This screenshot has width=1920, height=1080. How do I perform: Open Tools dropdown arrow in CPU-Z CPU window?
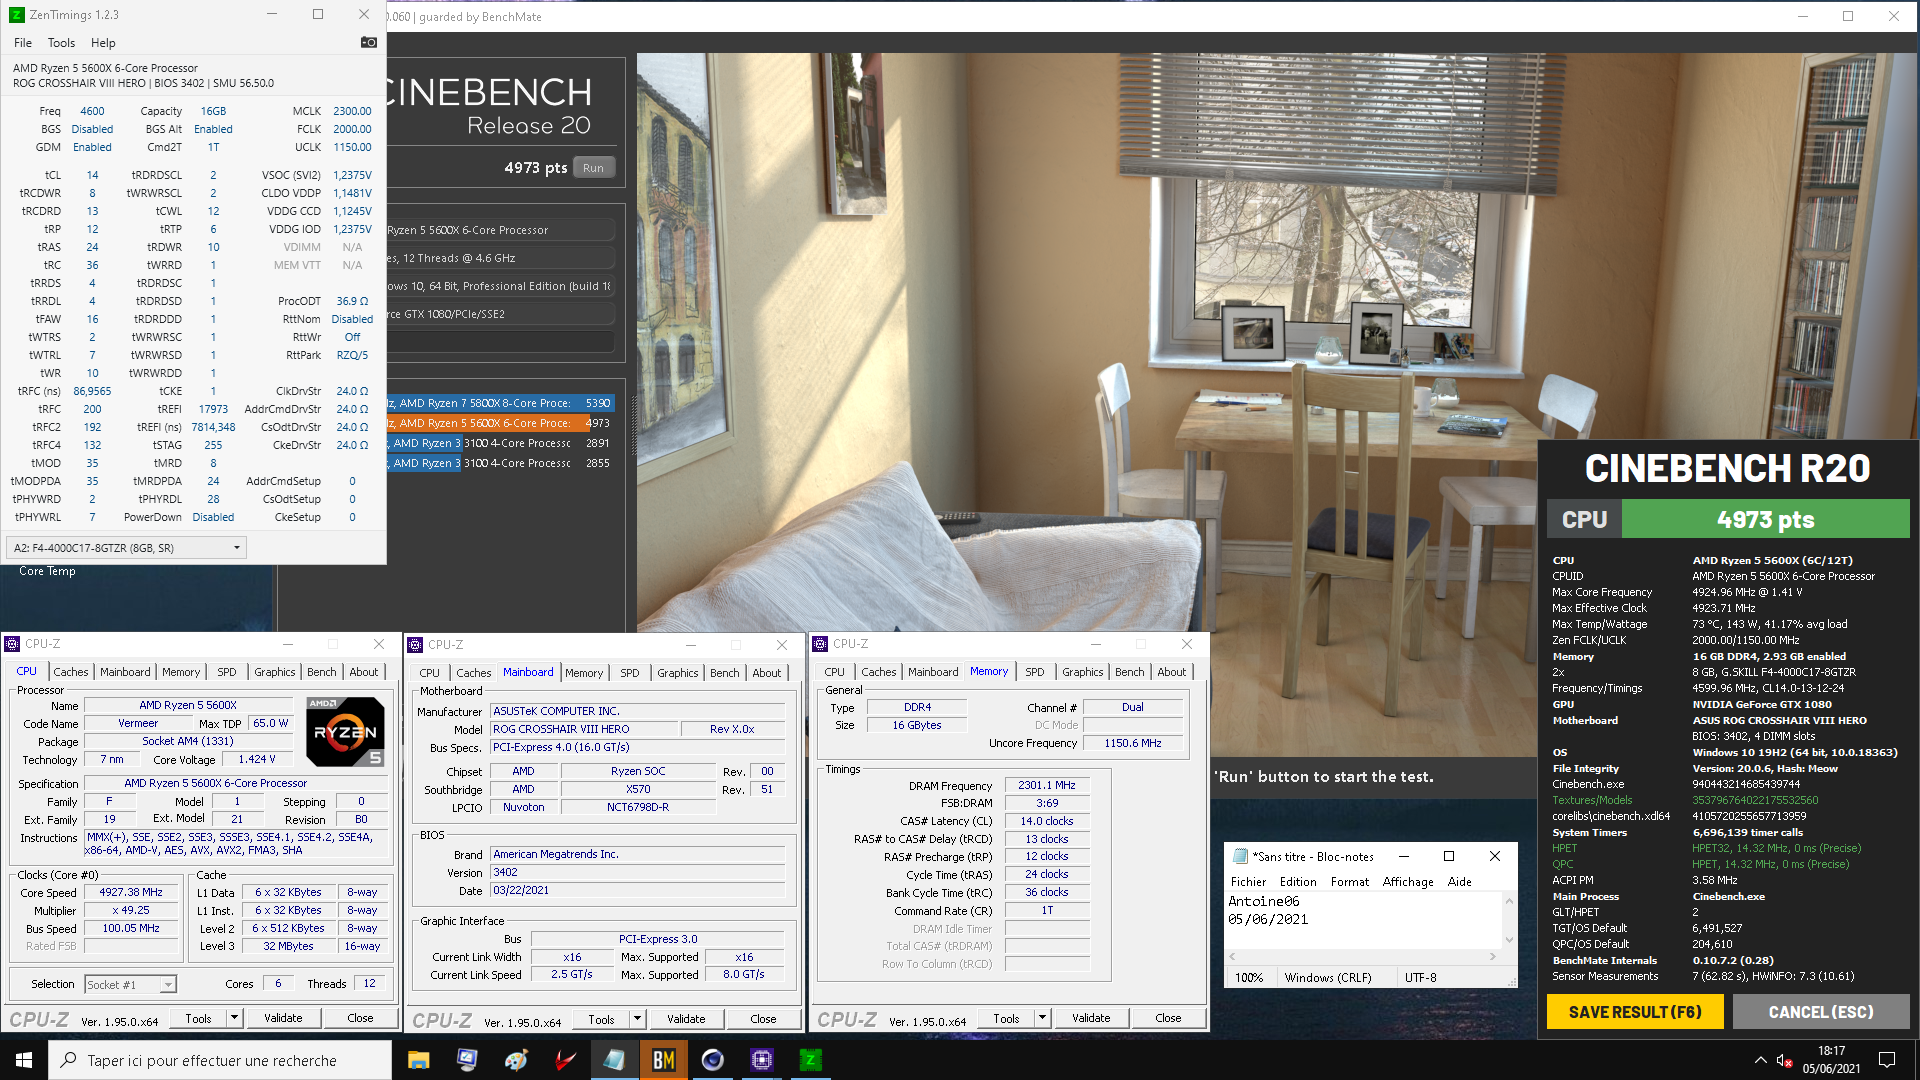click(234, 1018)
